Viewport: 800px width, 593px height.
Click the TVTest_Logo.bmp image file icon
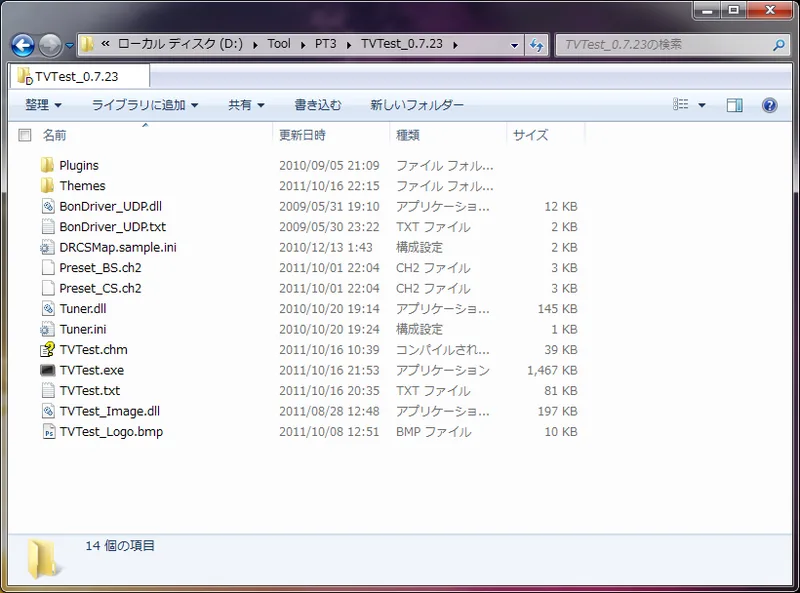pyautogui.click(x=47, y=432)
